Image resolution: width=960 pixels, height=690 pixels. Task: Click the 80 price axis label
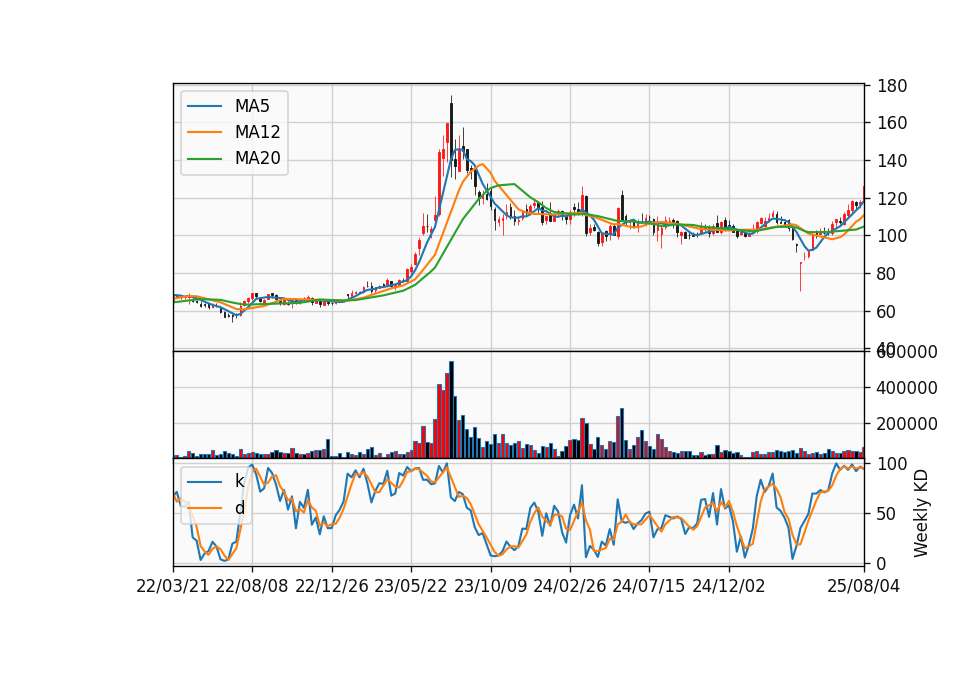[886, 274]
